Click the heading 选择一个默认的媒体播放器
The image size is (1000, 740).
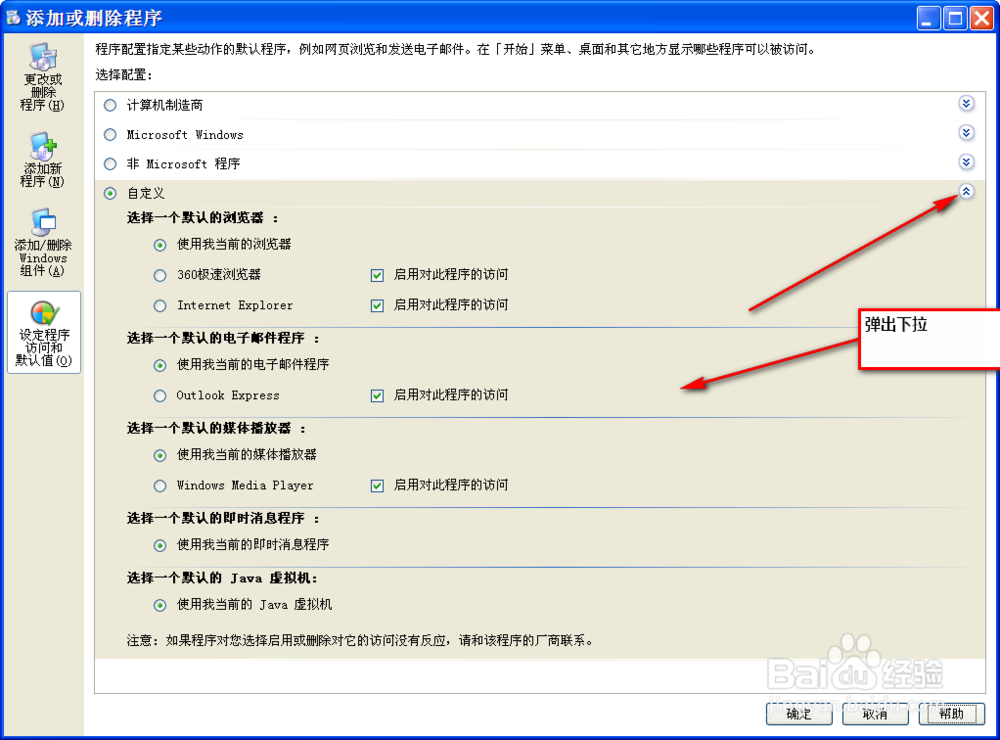coord(216,428)
